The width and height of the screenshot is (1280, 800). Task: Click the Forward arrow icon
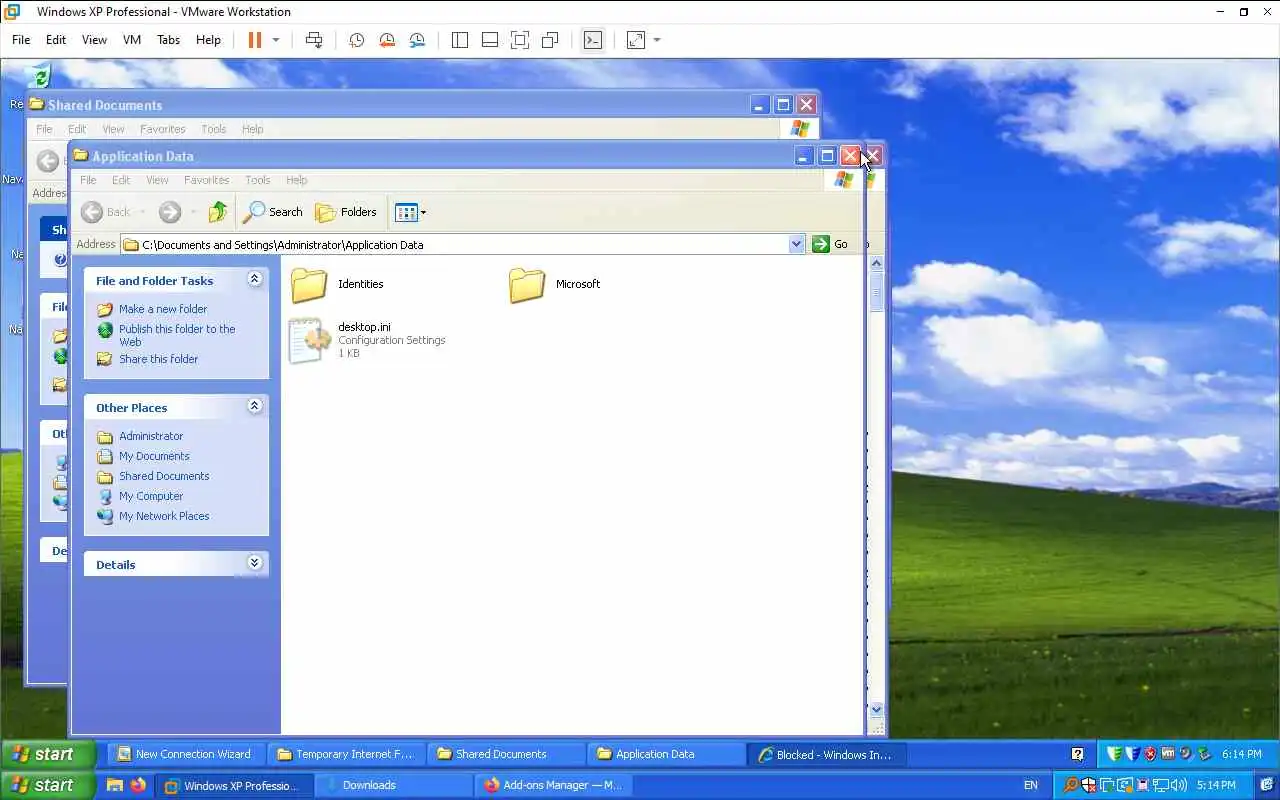(170, 212)
